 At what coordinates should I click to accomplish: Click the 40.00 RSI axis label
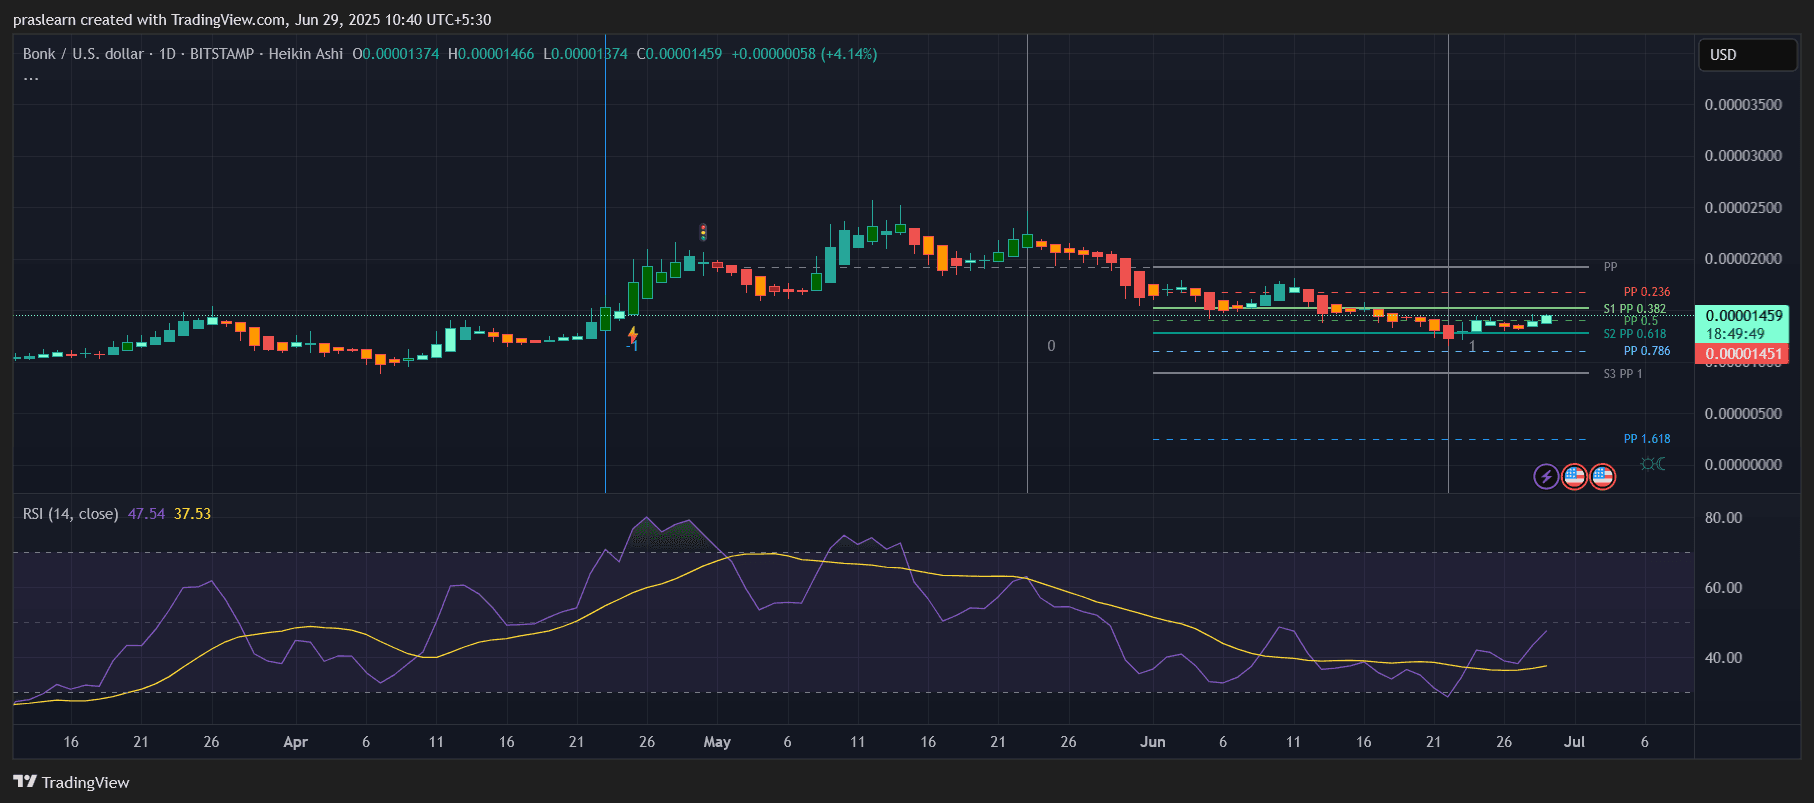coord(1723,658)
